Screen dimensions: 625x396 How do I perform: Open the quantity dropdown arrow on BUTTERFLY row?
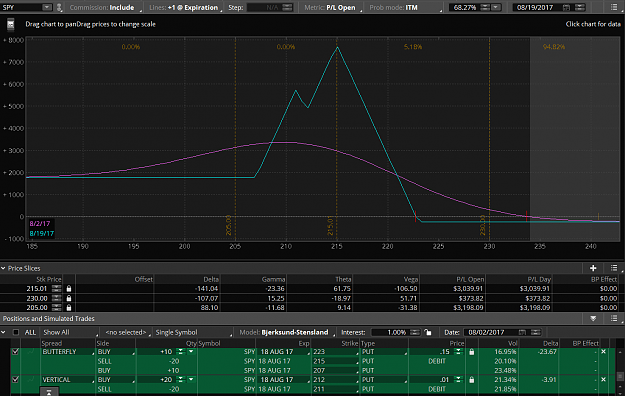(191, 351)
